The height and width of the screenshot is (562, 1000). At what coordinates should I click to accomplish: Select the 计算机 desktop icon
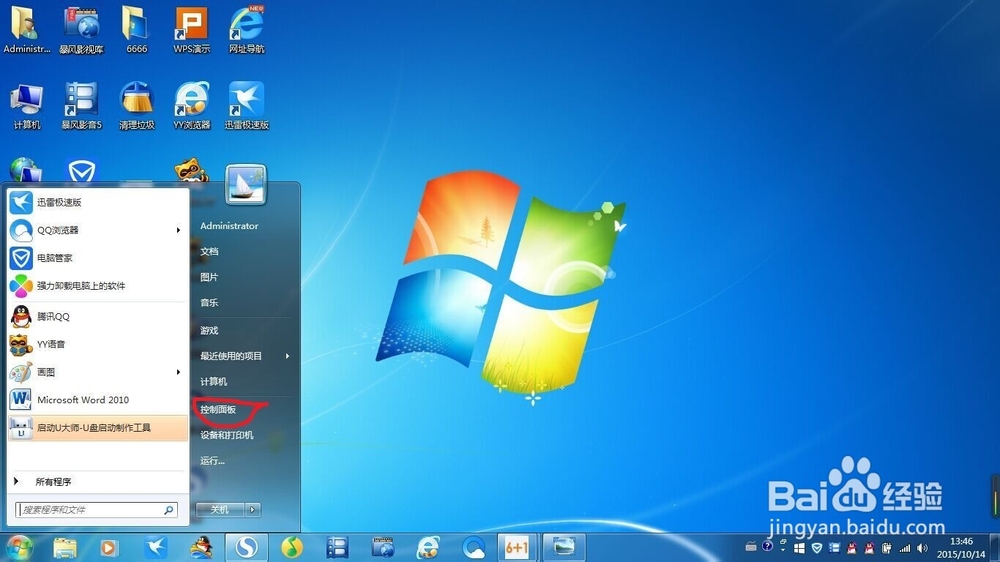[26, 106]
